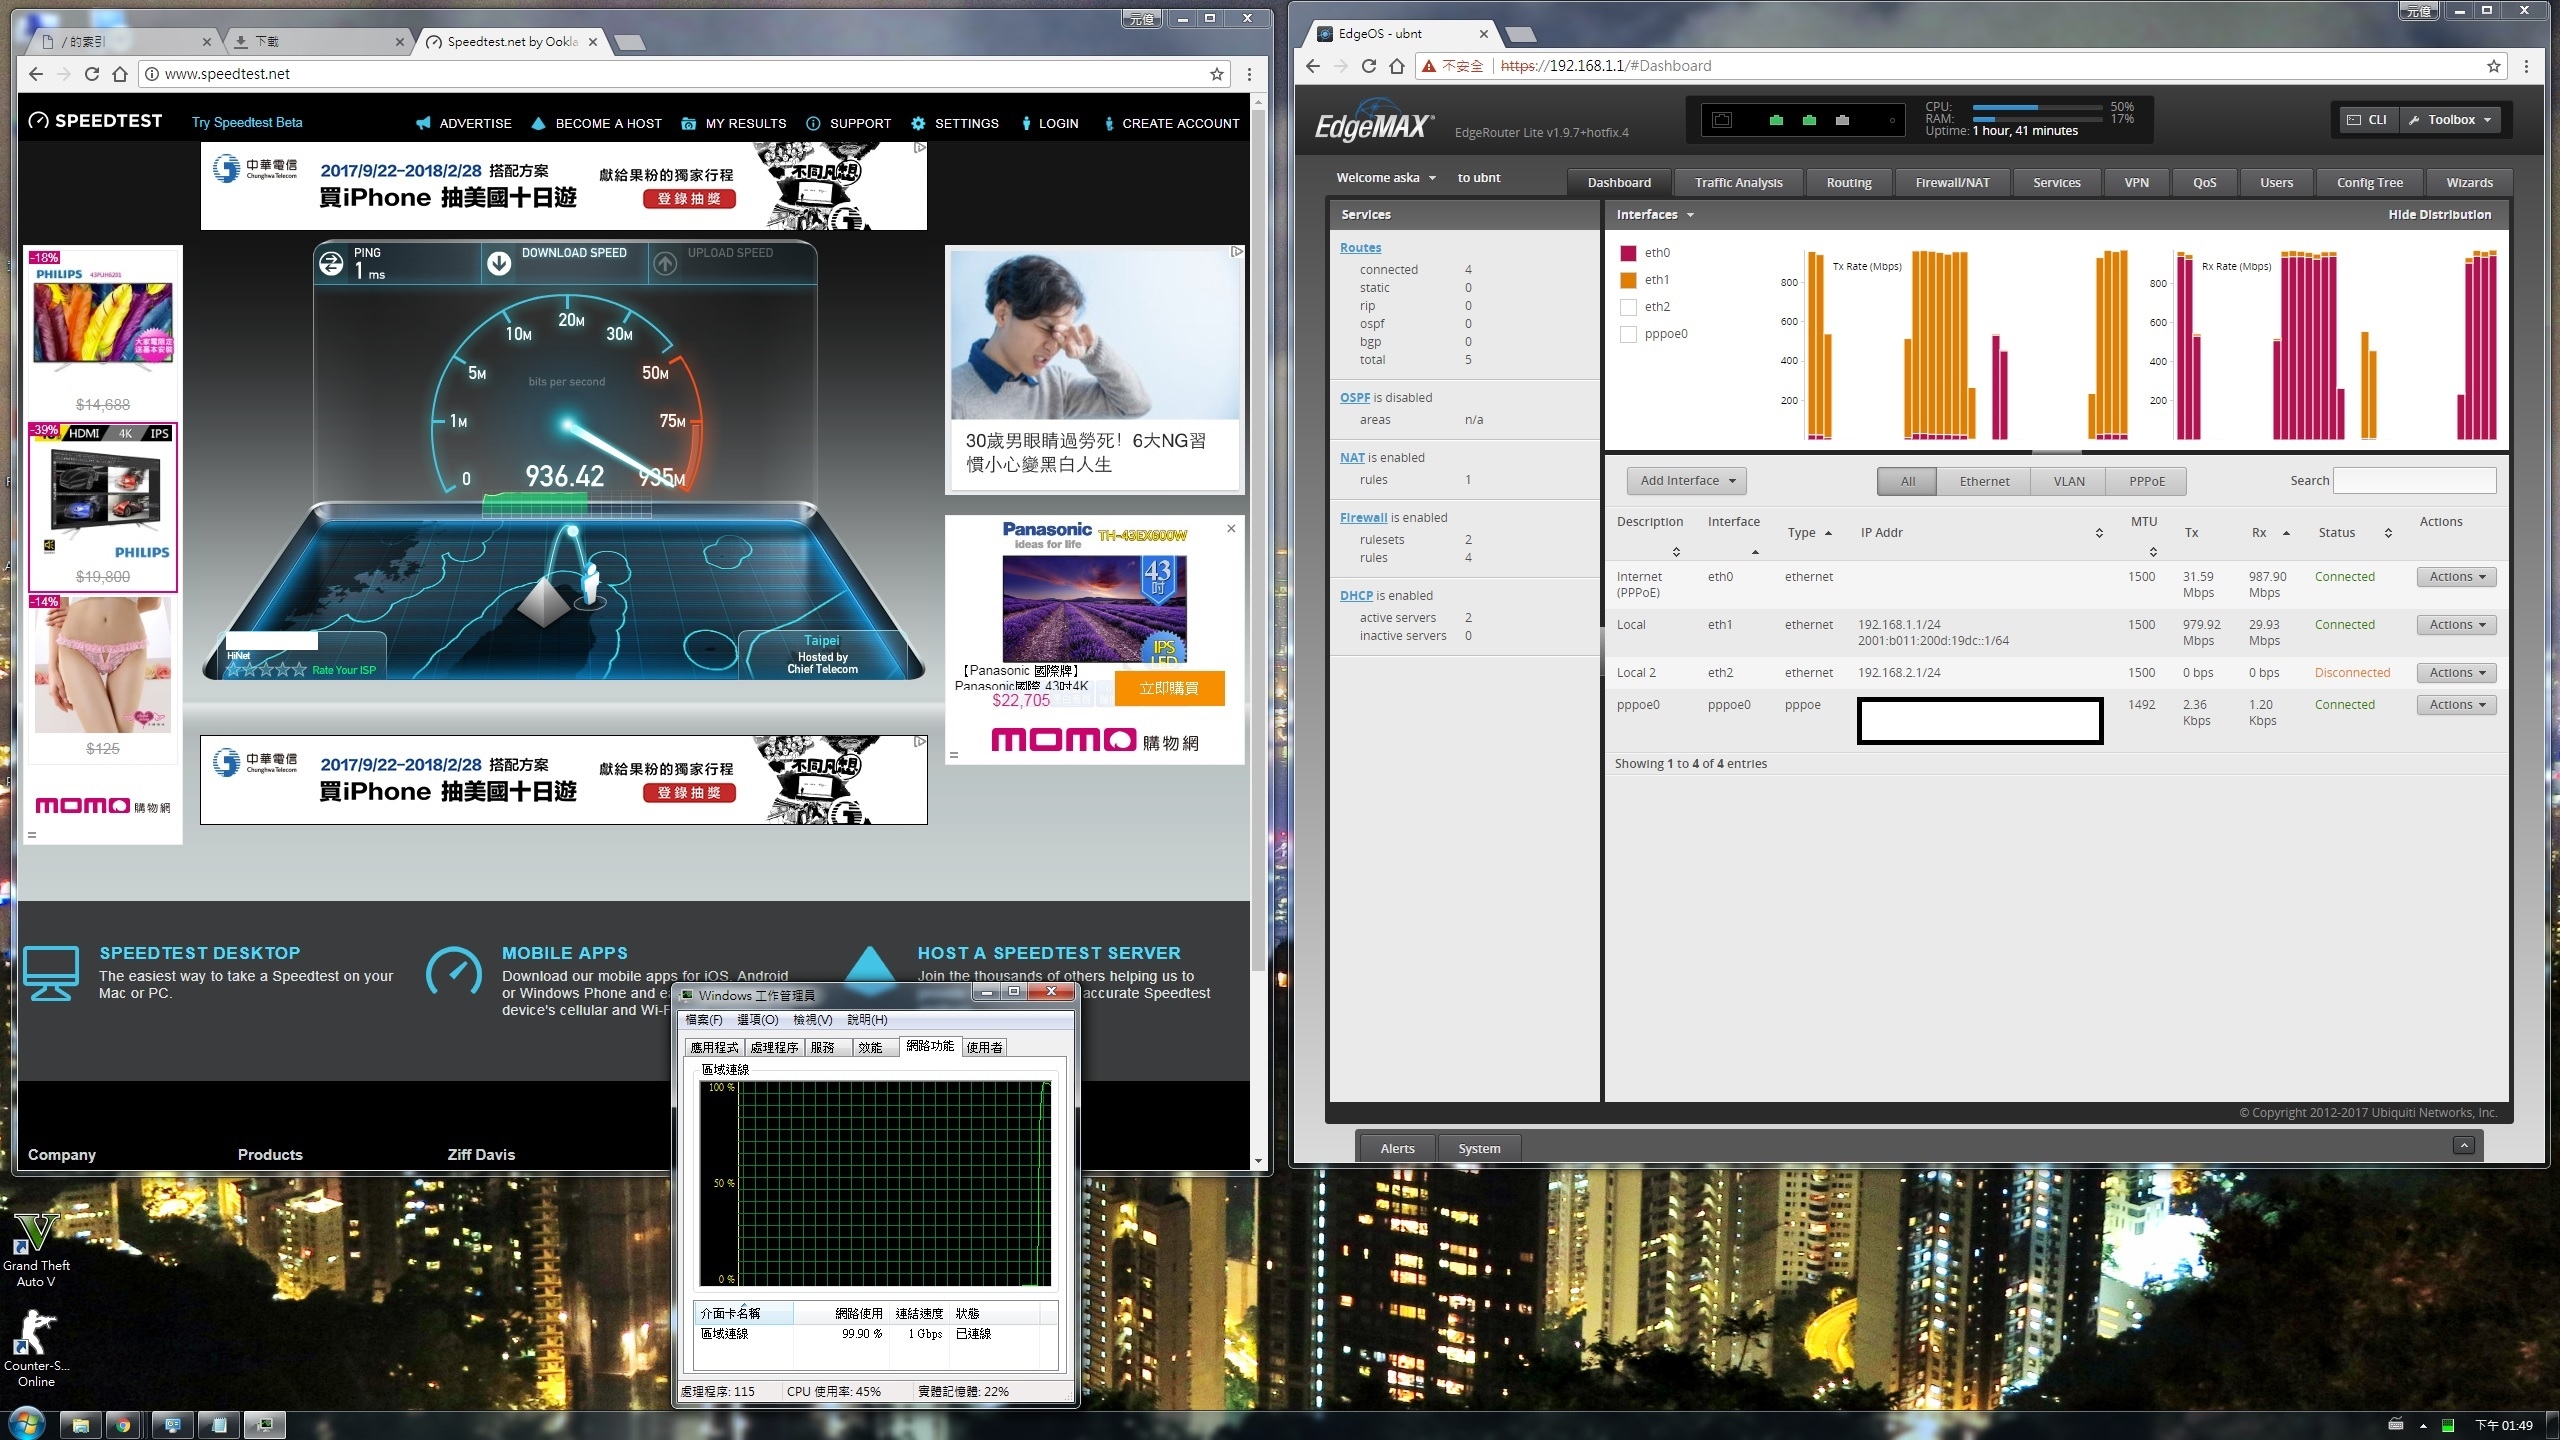Launch Grand Theft Auto V desktop shortcut
The height and width of the screenshot is (1440, 2560).
point(36,1250)
